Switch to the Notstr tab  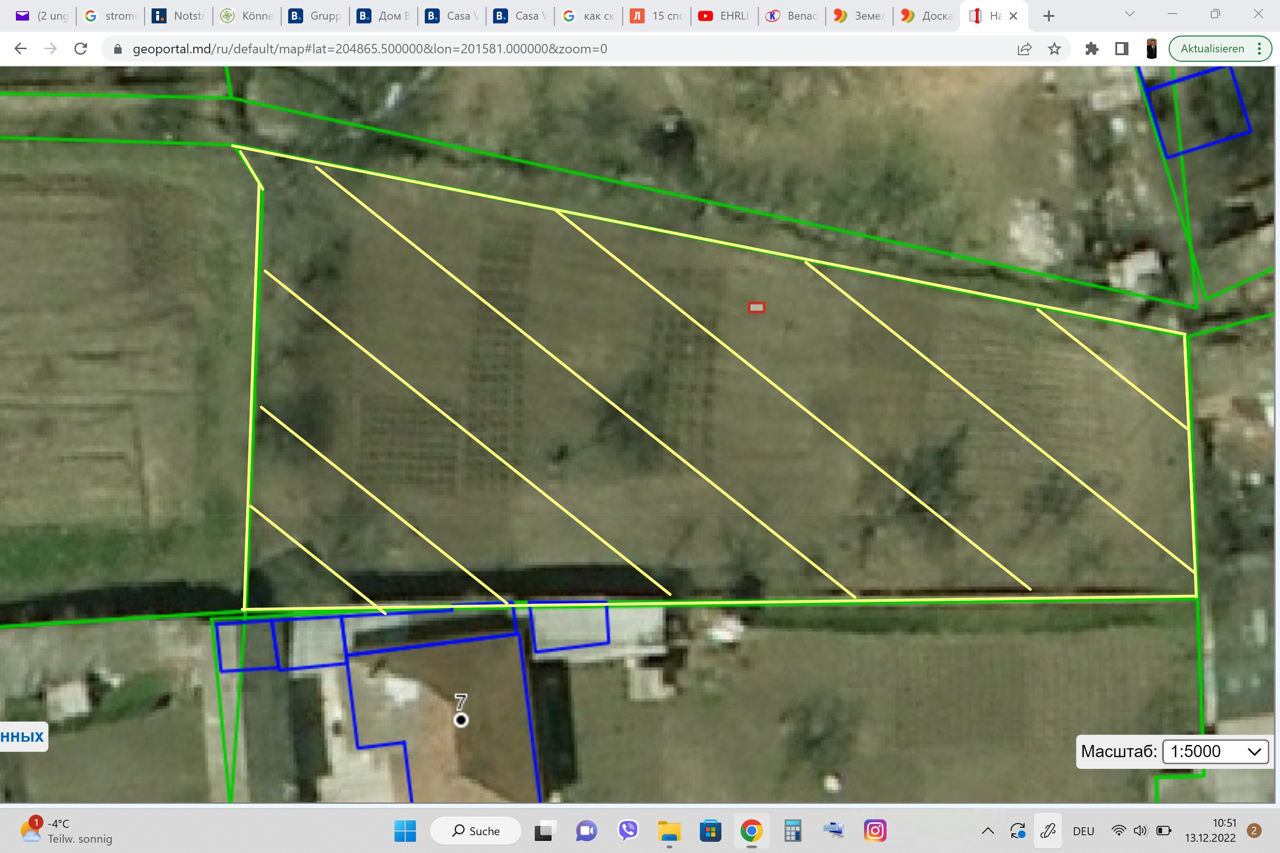click(178, 16)
